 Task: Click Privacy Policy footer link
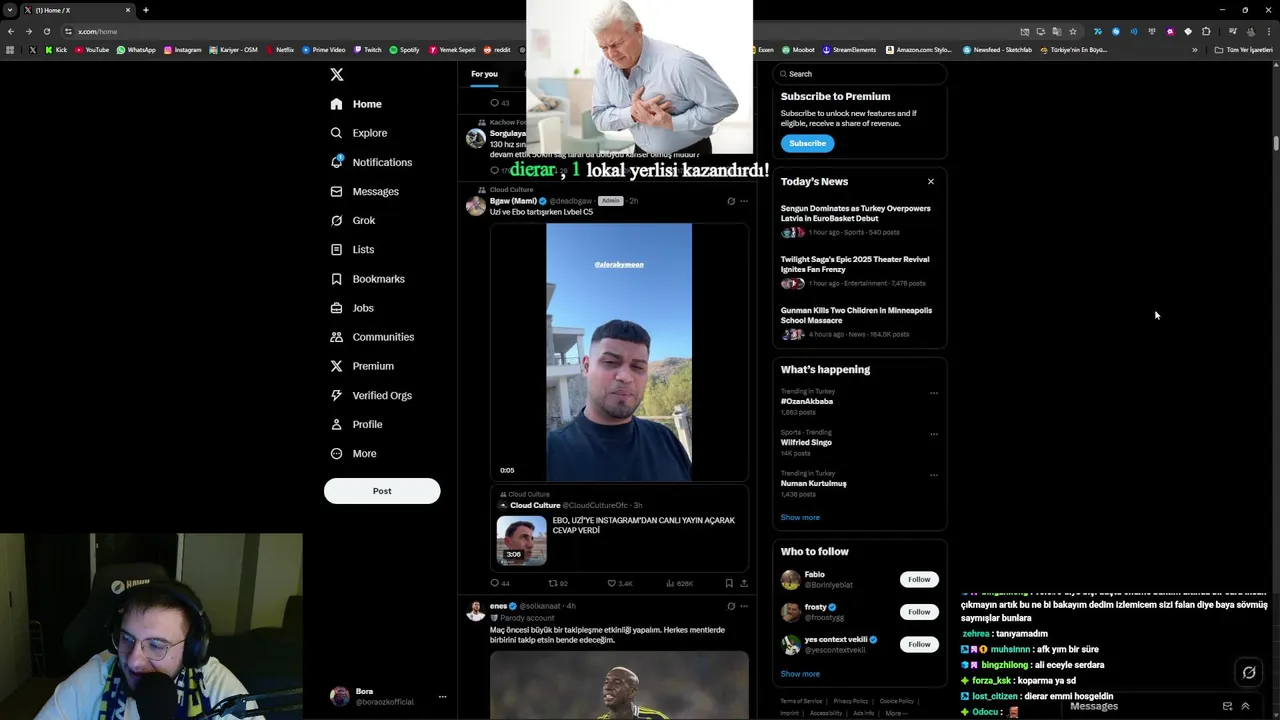point(851,701)
